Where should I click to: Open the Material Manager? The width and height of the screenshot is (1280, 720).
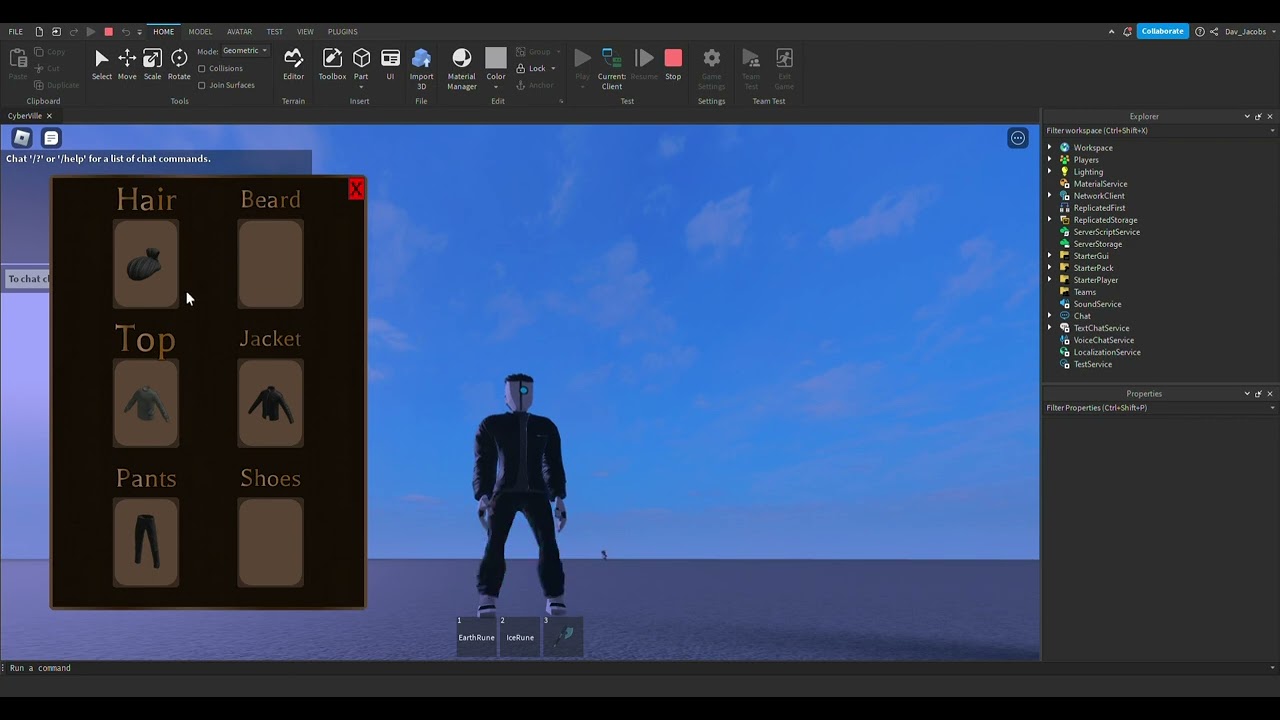461,68
